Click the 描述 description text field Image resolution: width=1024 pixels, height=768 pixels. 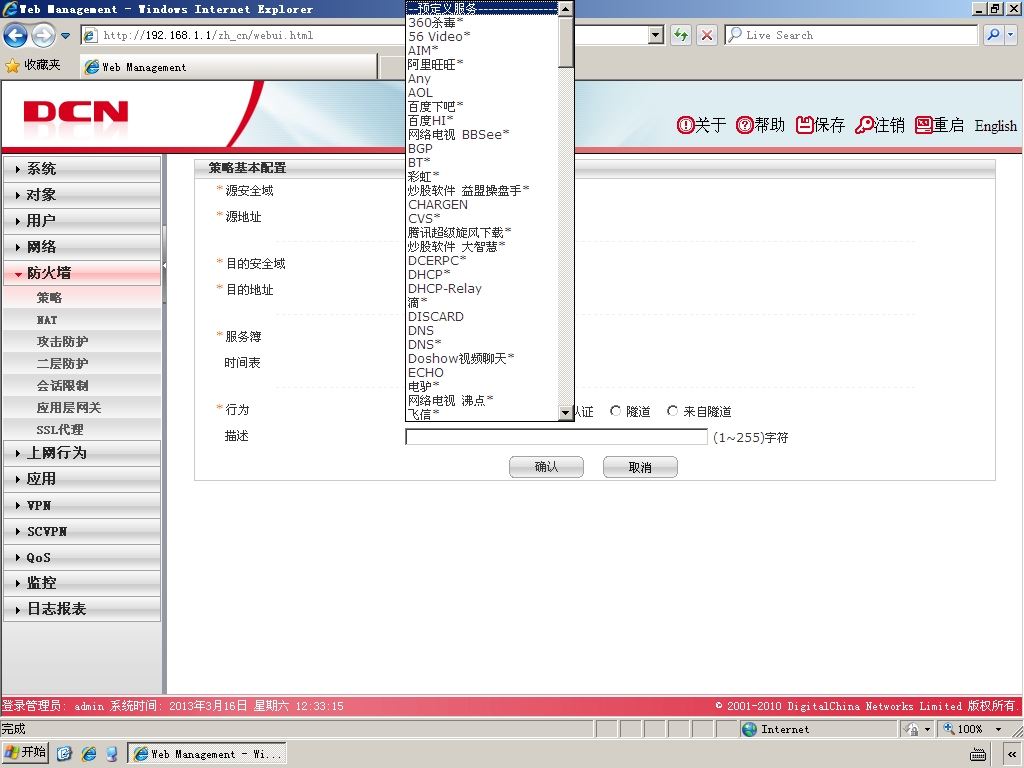[x=556, y=437]
